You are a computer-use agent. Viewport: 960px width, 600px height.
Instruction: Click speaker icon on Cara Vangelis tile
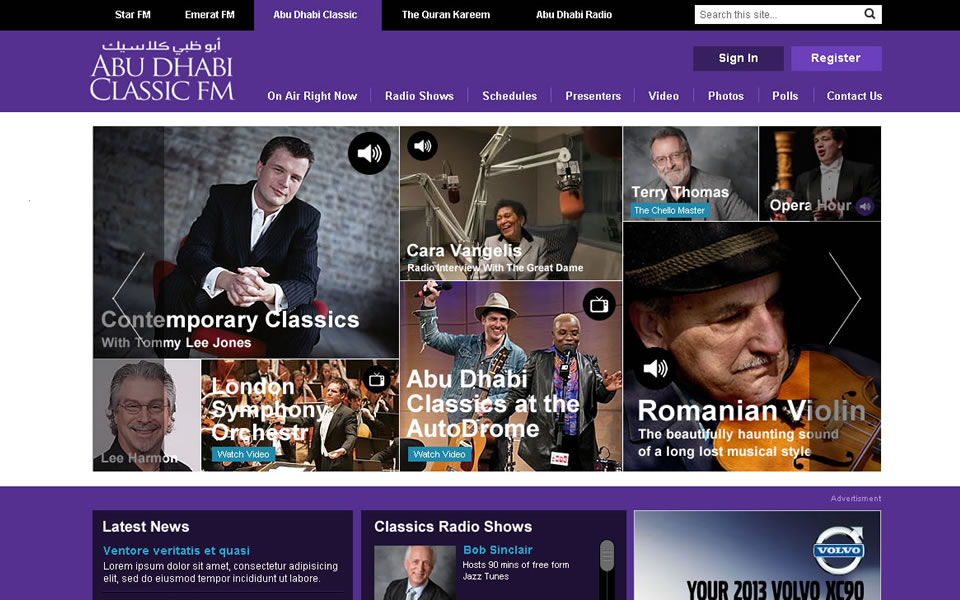422,146
